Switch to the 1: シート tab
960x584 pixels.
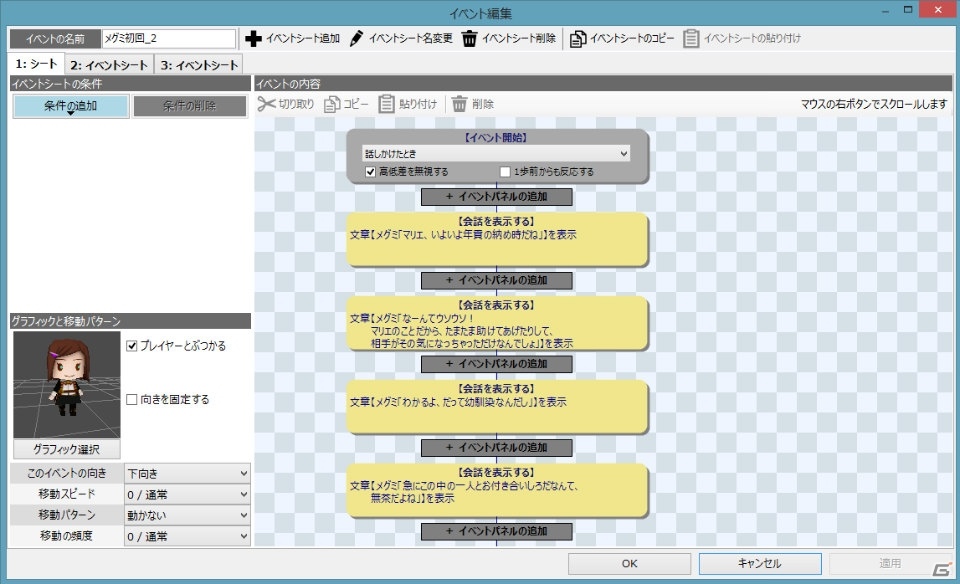36,64
